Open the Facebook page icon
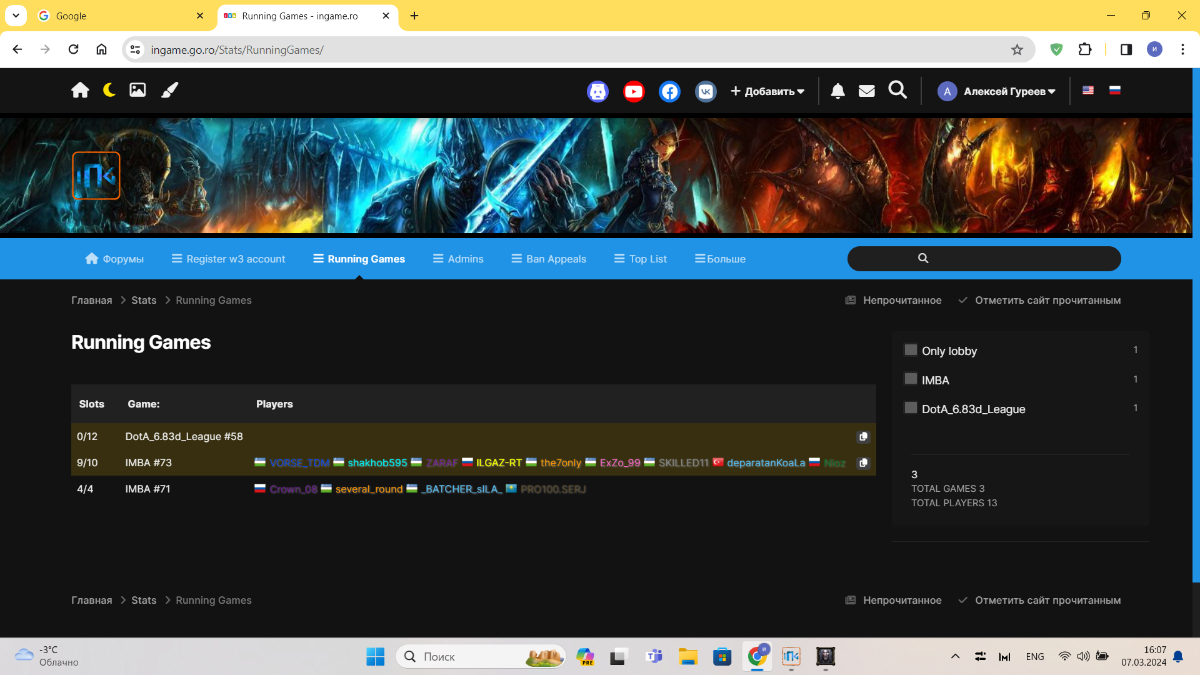 point(670,91)
